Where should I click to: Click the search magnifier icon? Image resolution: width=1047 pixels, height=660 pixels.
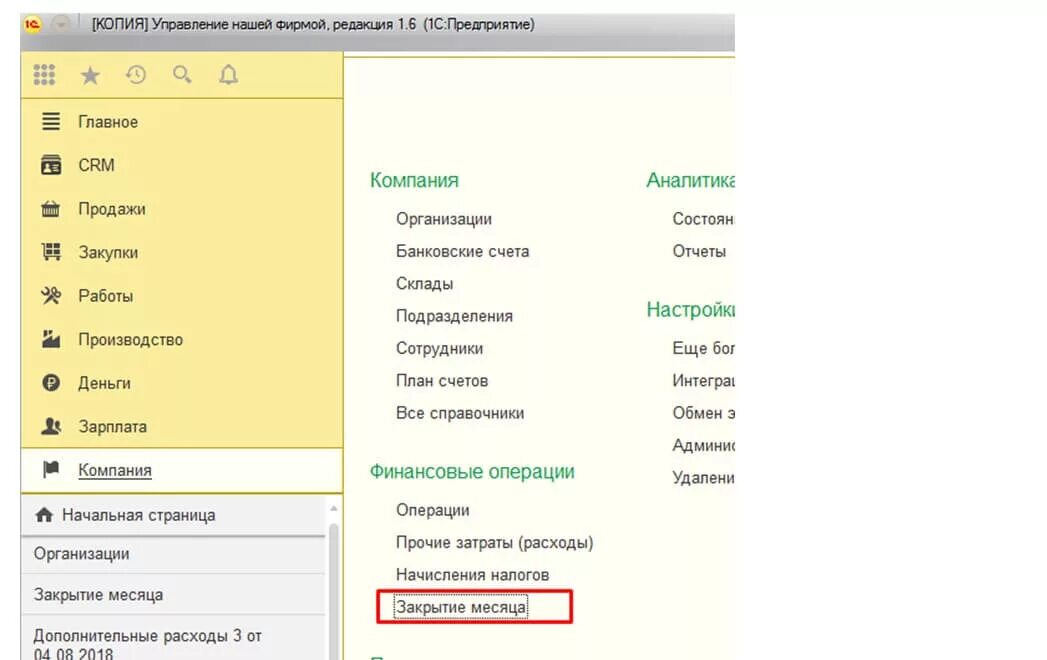(x=182, y=75)
